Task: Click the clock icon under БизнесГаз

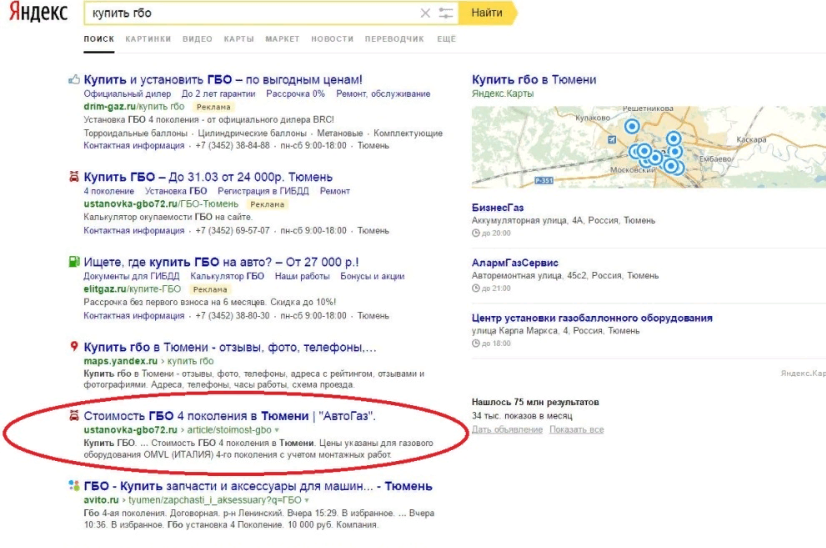Action: [x=476, y=233]
